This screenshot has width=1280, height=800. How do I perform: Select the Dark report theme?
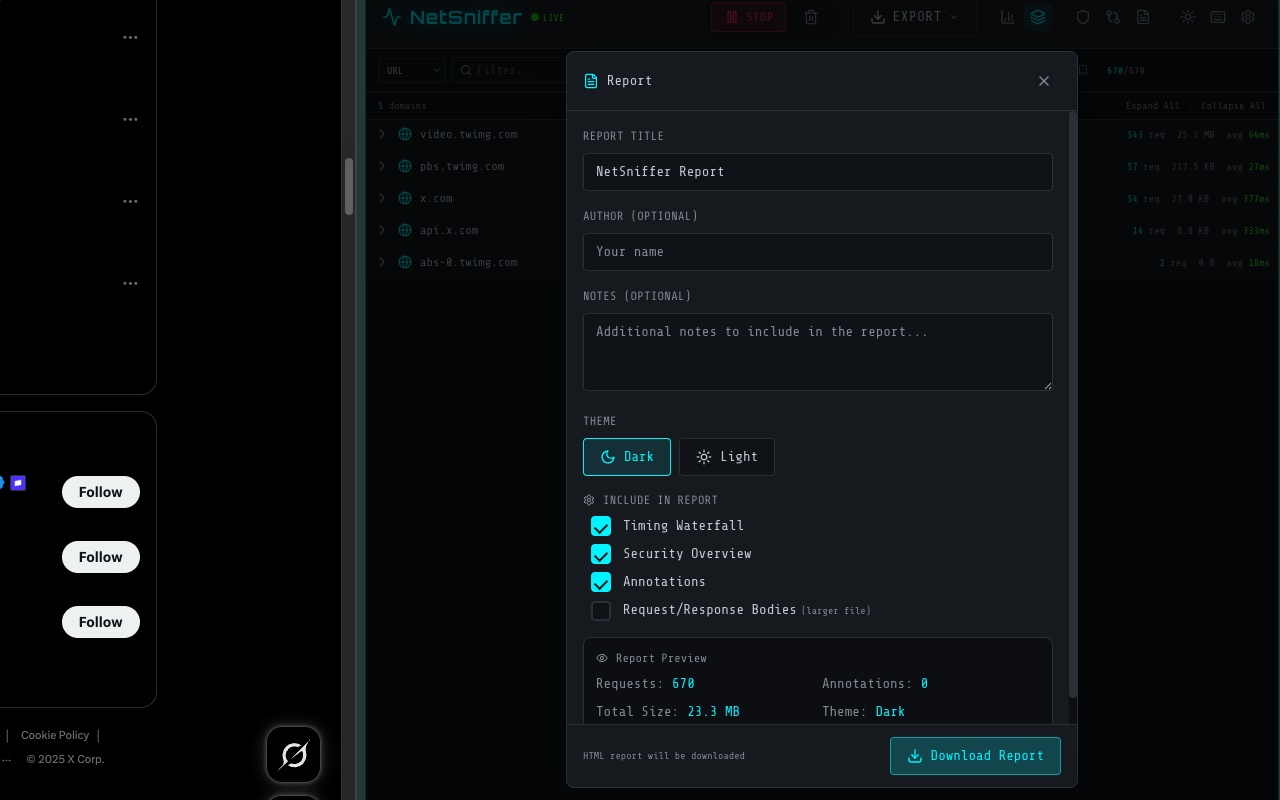pyautogui.click(x=627, y=457)
